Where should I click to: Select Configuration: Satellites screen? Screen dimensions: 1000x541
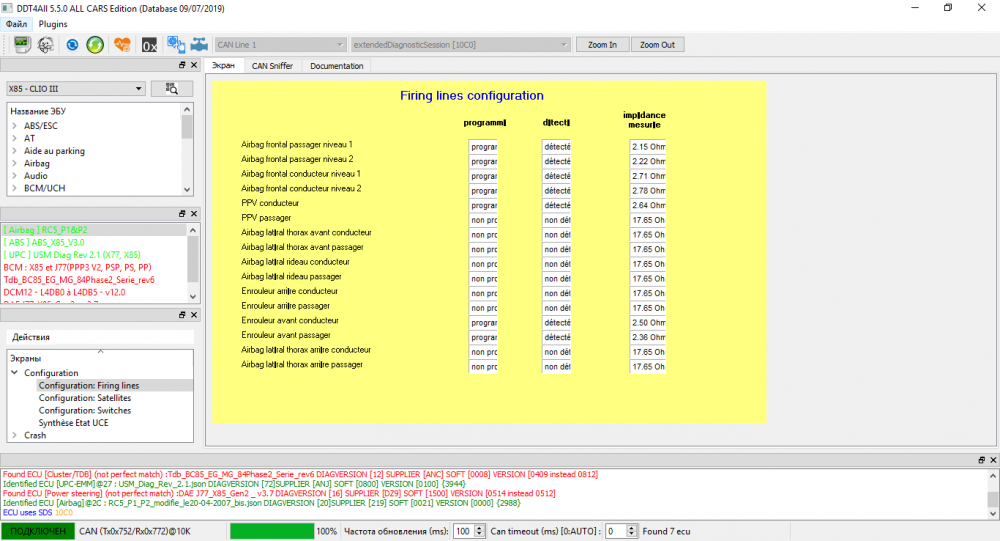85,397
